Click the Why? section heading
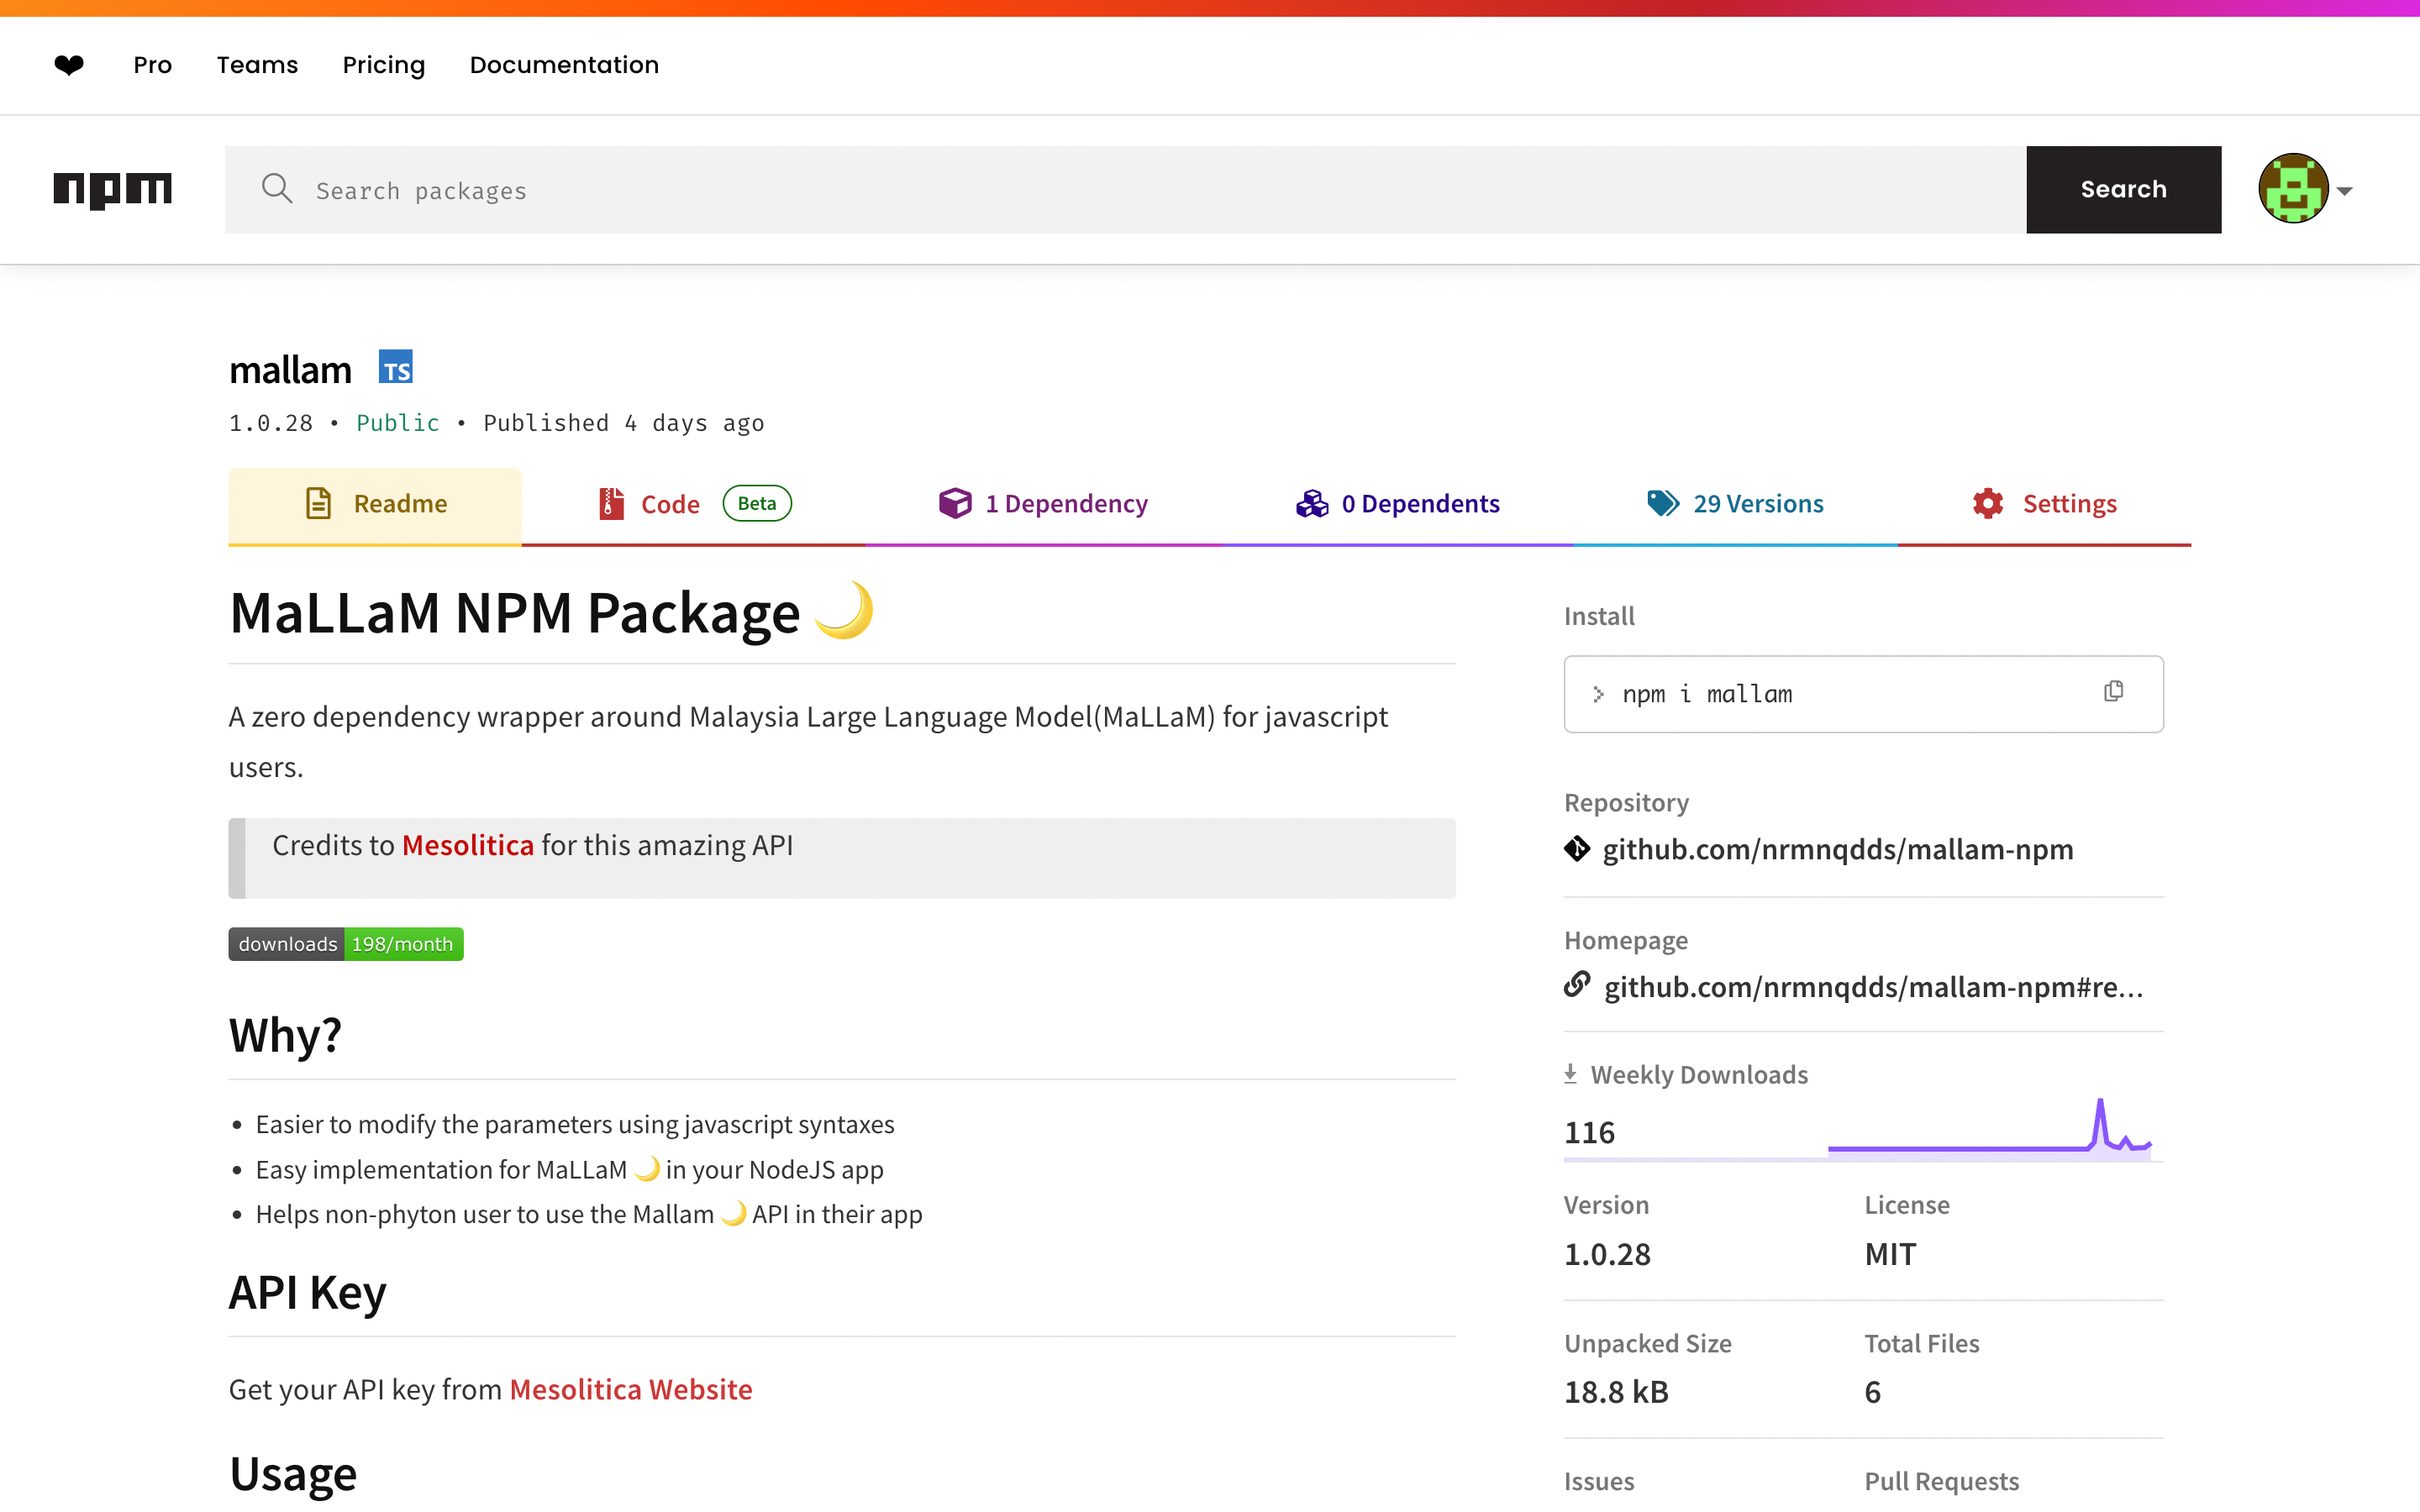 285,1034
